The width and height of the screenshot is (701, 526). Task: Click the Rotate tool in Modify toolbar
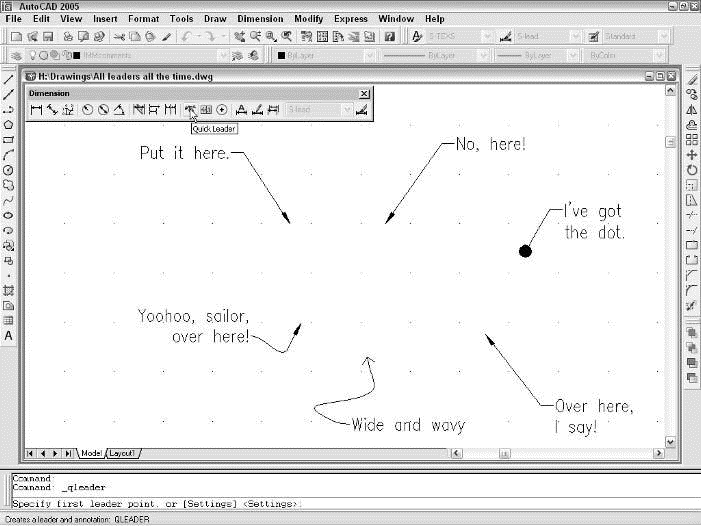click(692, 170)
